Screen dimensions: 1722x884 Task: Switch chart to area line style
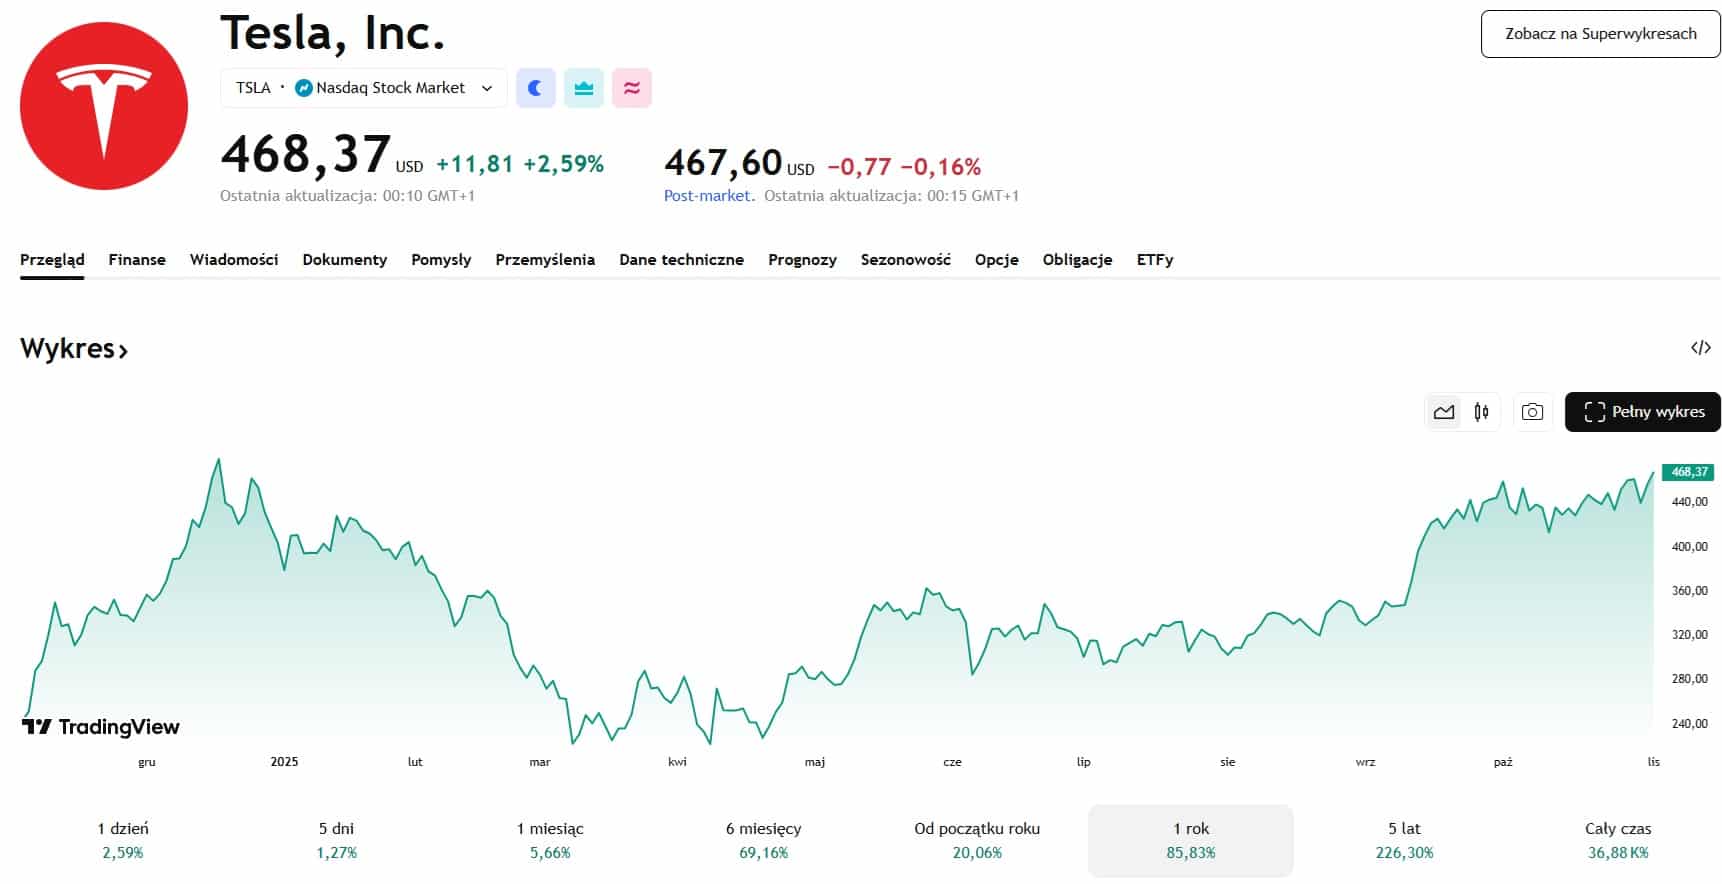tap(1443, 412)
